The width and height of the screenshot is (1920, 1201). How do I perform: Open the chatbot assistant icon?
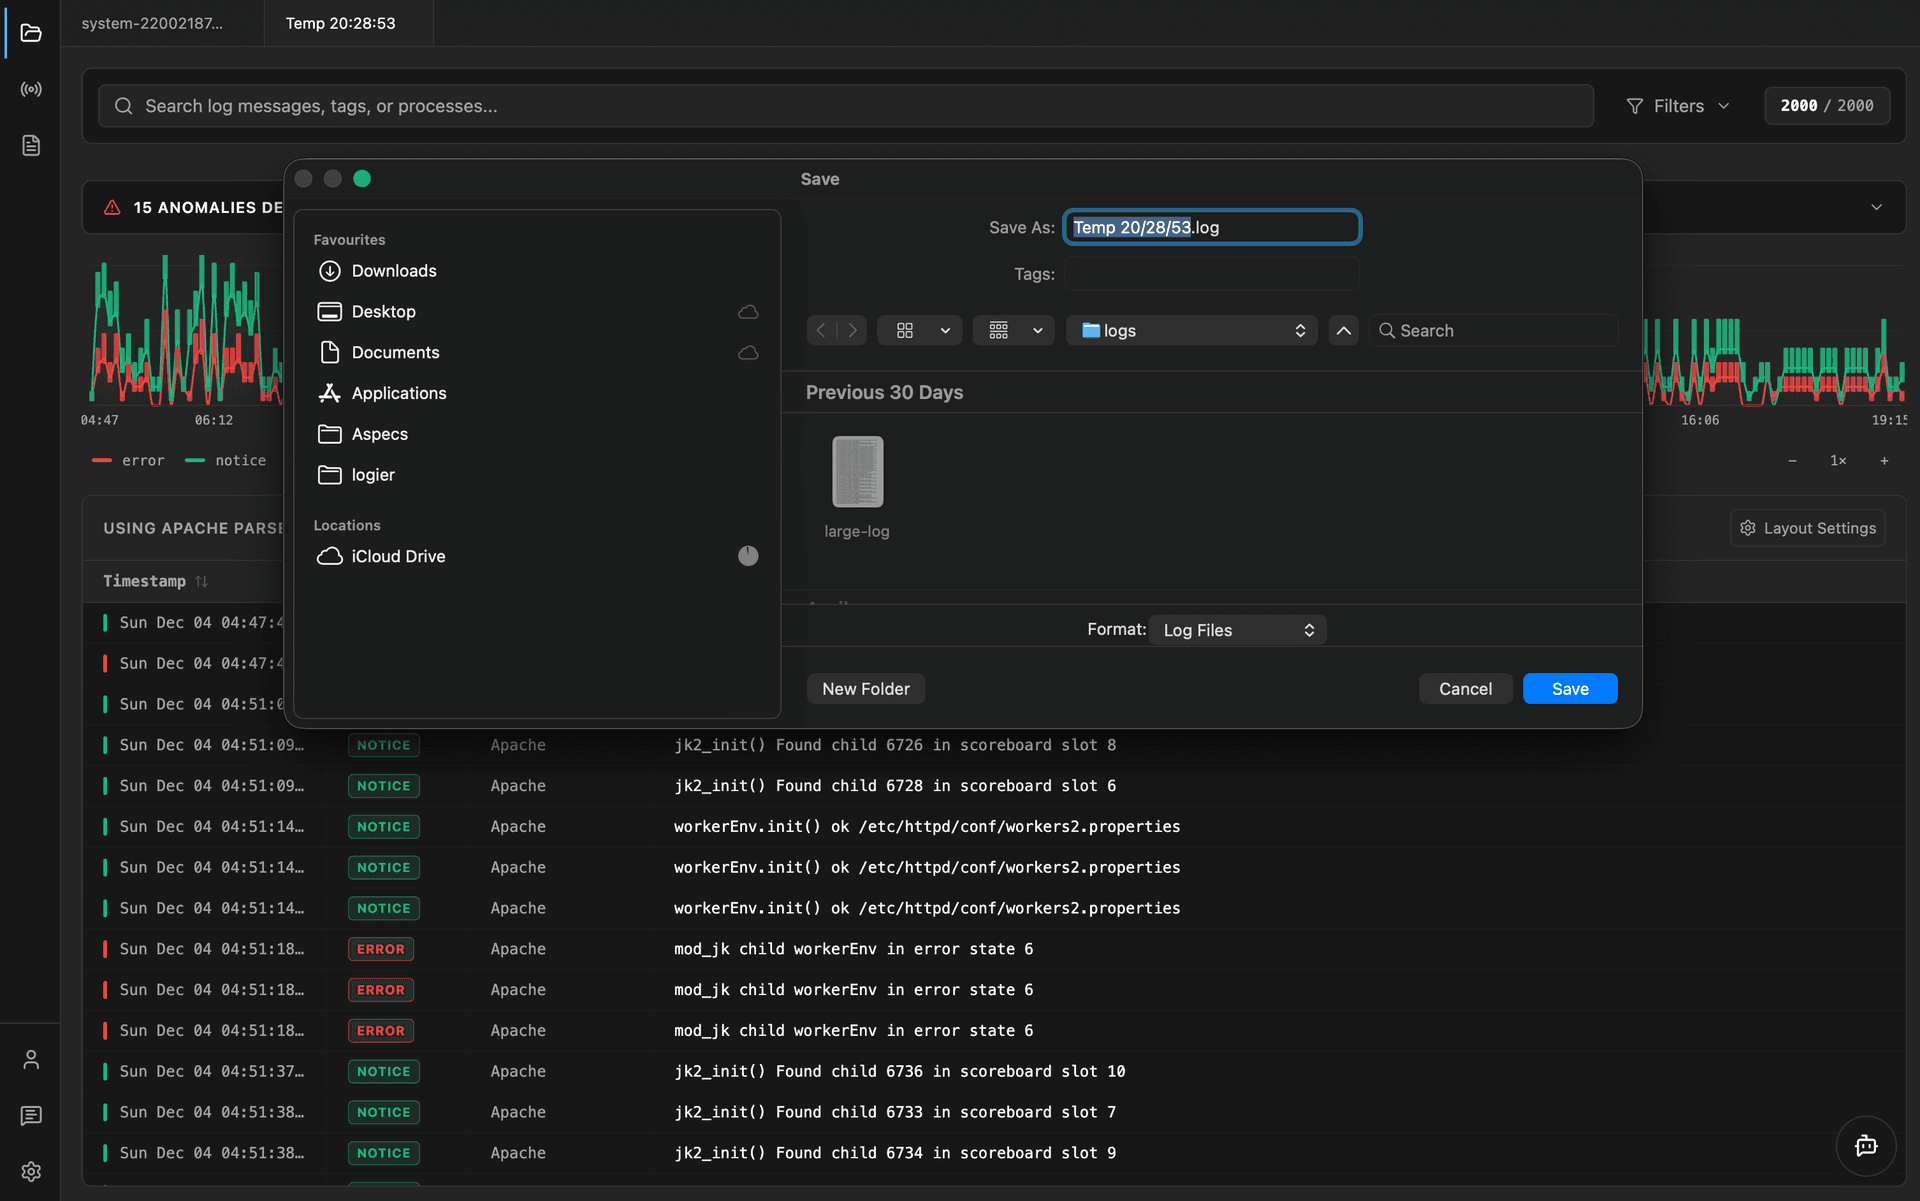click(1866, 1146)
